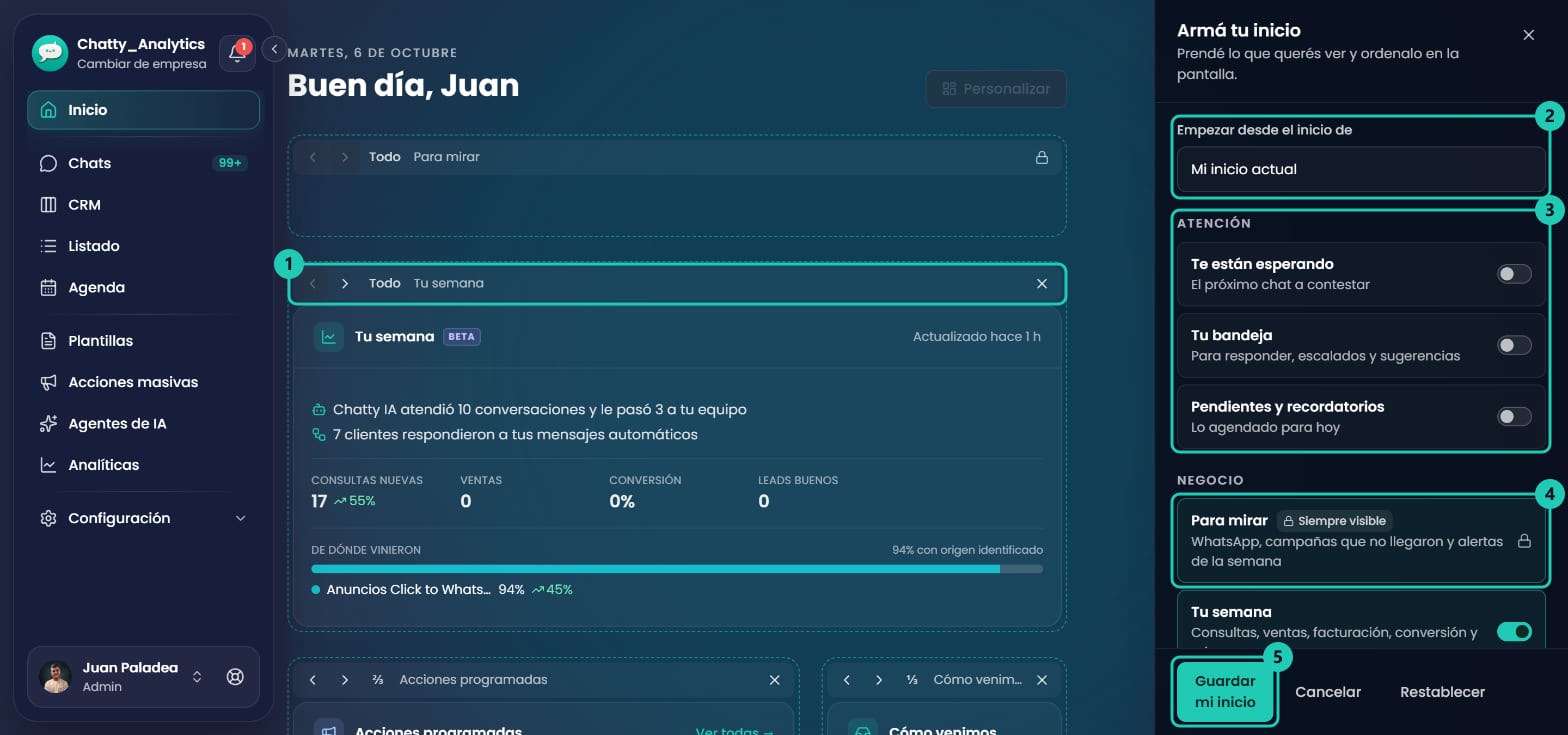This screenshot has width=1568, height=735.
Task: Open Plantillas in the sidebar
Action: pyautogui.click(x=143, y=341)
